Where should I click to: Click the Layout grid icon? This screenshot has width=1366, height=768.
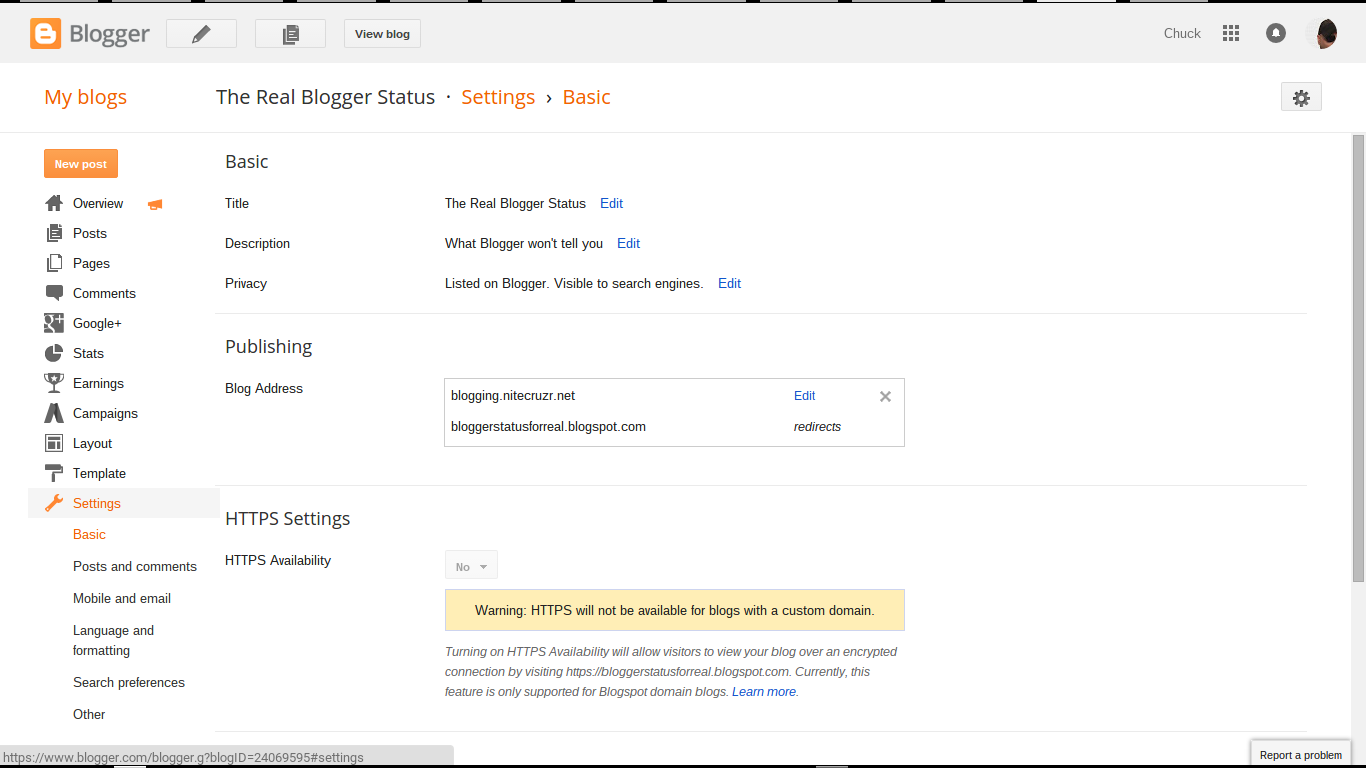pyautogui.click(x=54, y=443)
